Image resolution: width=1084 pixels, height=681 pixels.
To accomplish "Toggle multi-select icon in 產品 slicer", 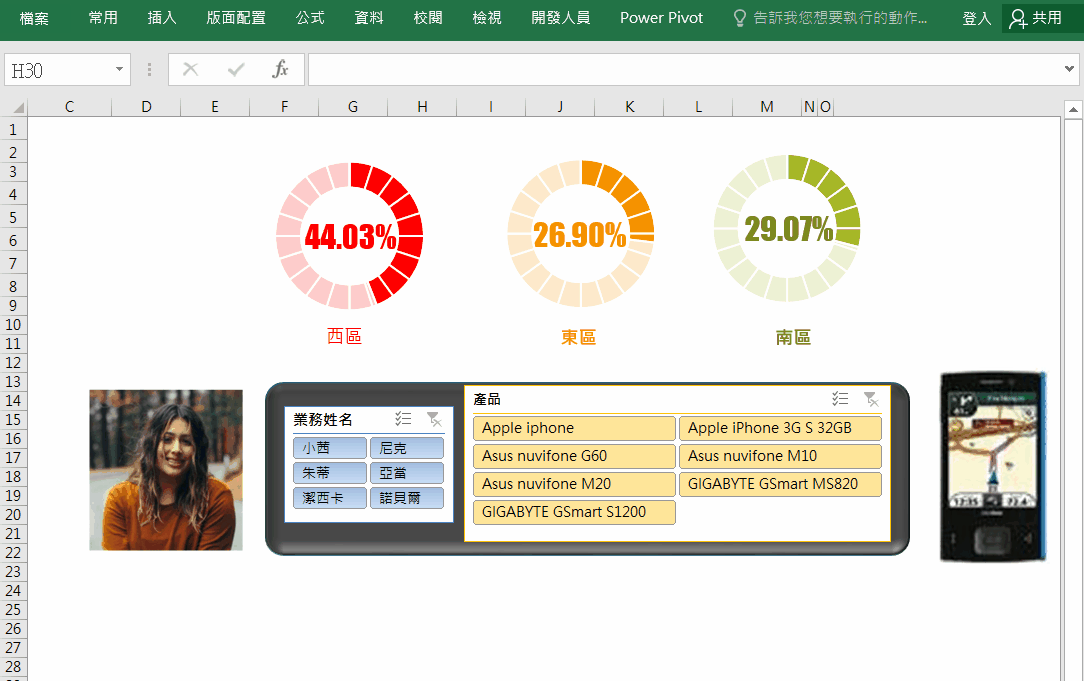I will 840,399.
